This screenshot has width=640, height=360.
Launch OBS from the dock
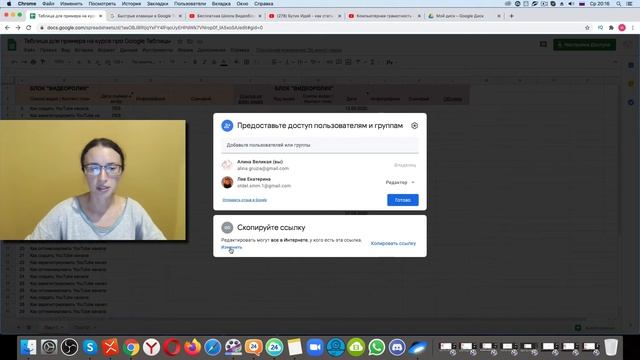[x=69, y=347]
